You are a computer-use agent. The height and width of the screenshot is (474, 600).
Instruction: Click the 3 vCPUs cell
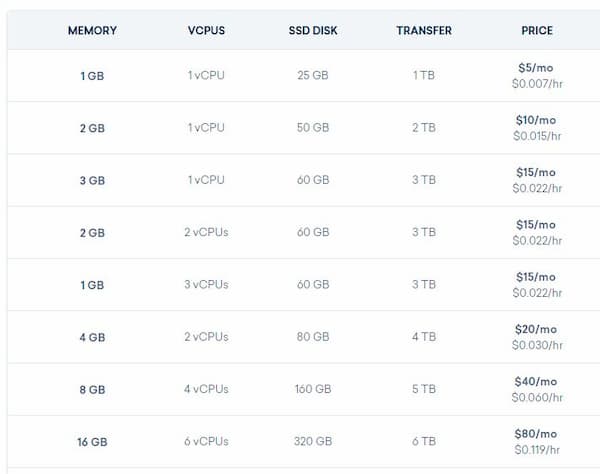click(206, 284)
